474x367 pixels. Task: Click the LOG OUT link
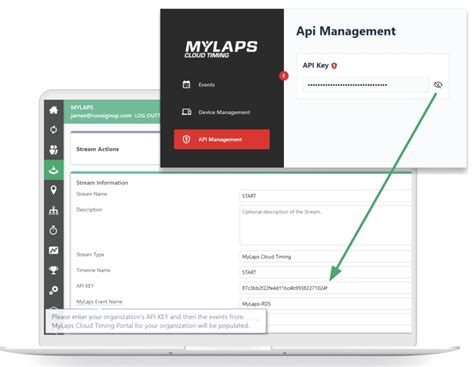coord(147,116)
